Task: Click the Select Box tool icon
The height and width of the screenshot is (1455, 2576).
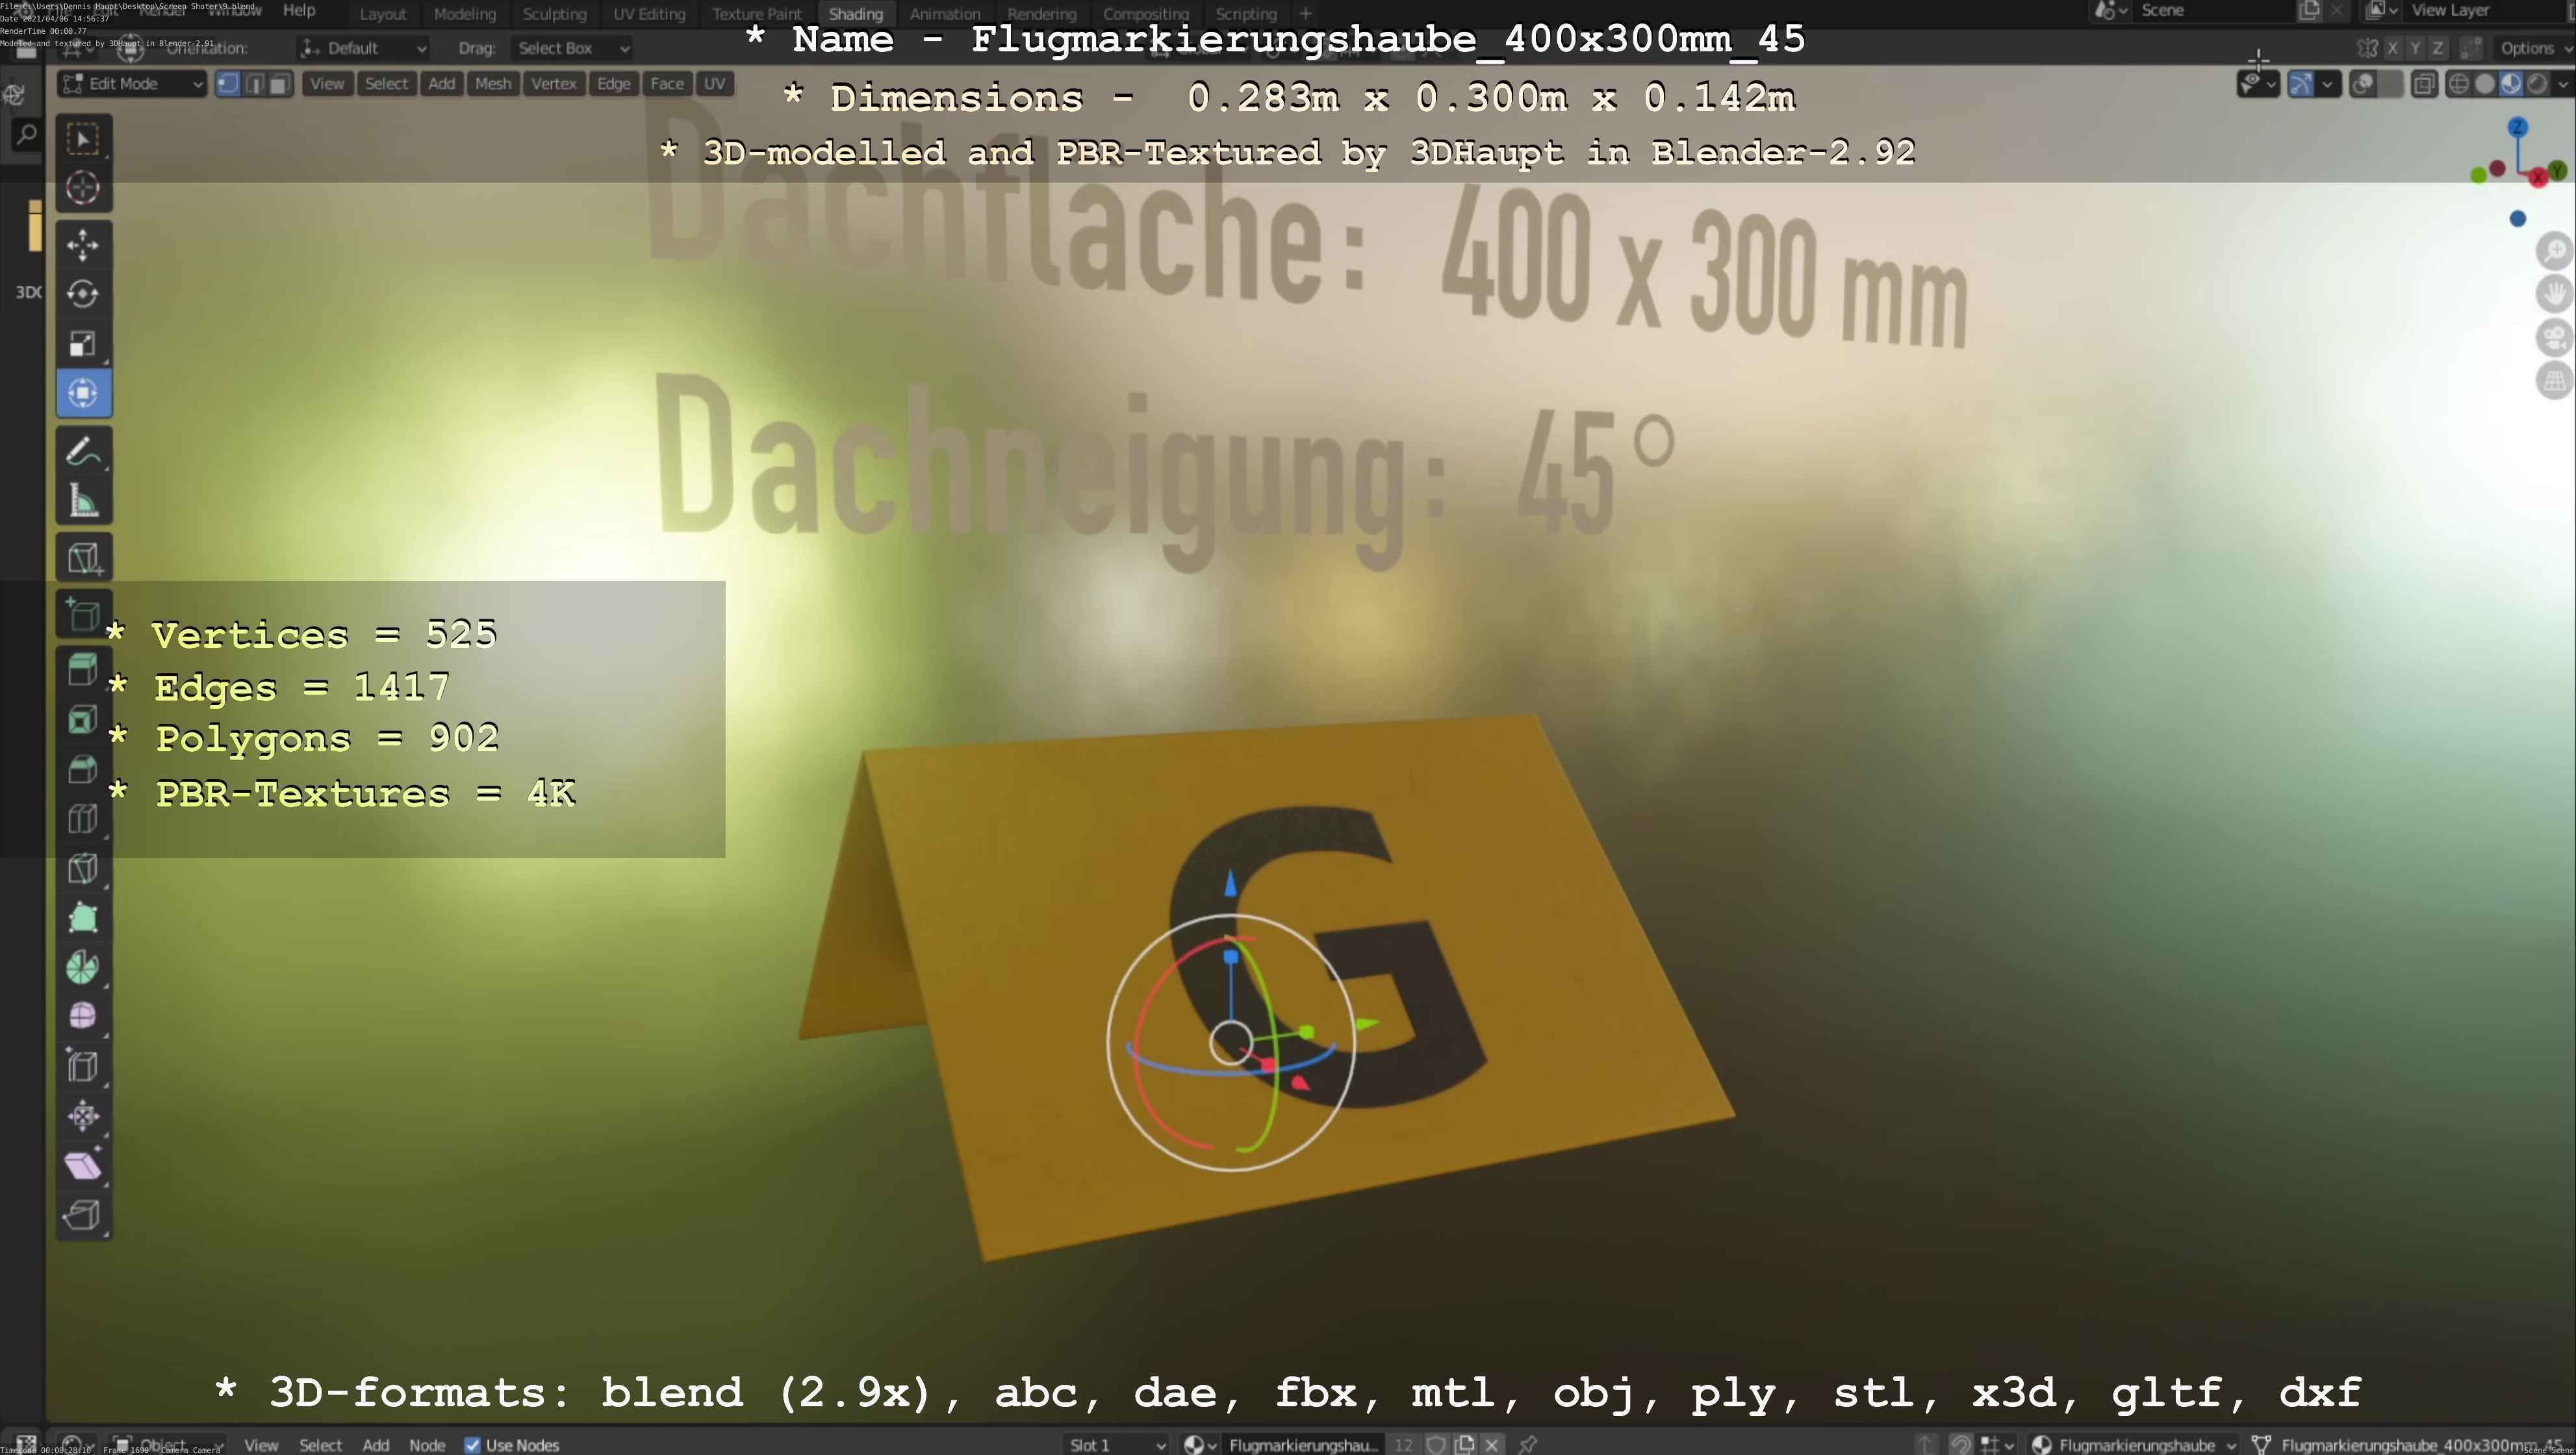Action: coord(83,139)
